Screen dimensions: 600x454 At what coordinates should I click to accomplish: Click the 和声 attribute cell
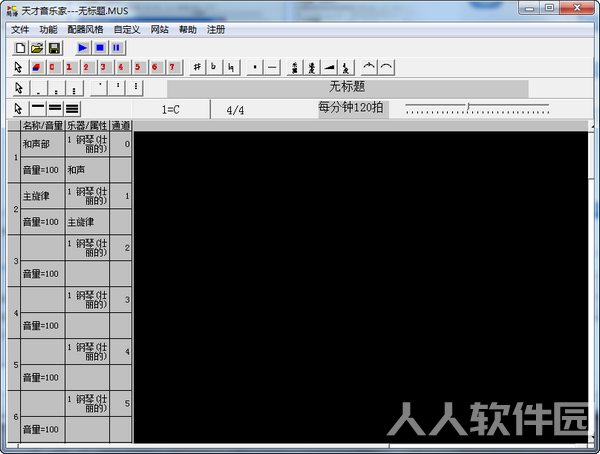[88, 170]
